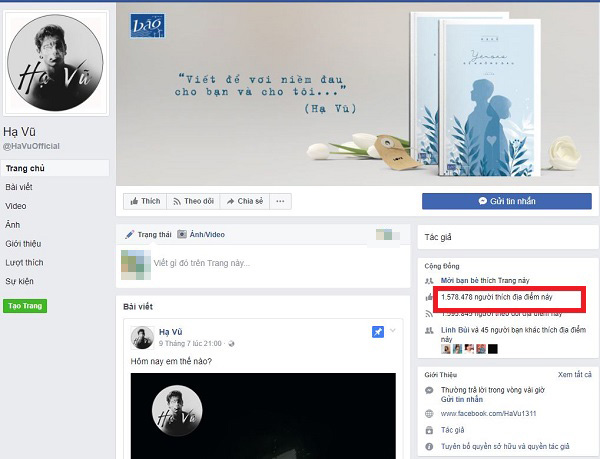
Task: Click the messenger icon in Gửi tin nhắn button
Action: [x=483, y=201]
